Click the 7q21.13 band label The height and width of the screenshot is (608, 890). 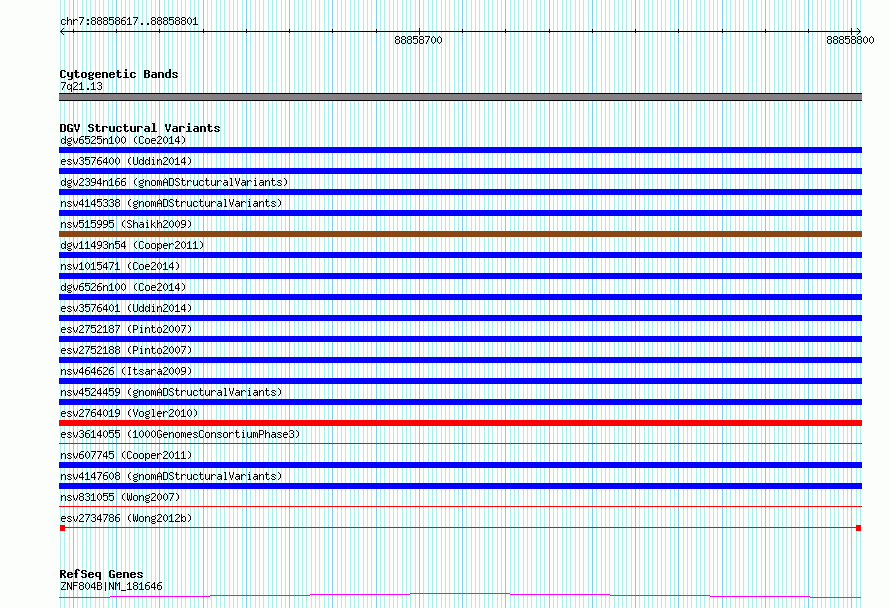(81, 86)
